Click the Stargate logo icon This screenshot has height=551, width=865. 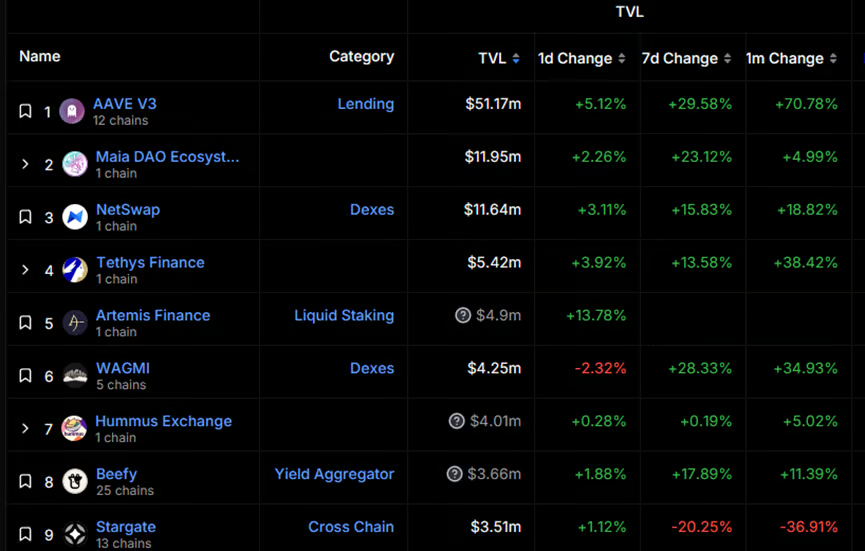(75, 534)
